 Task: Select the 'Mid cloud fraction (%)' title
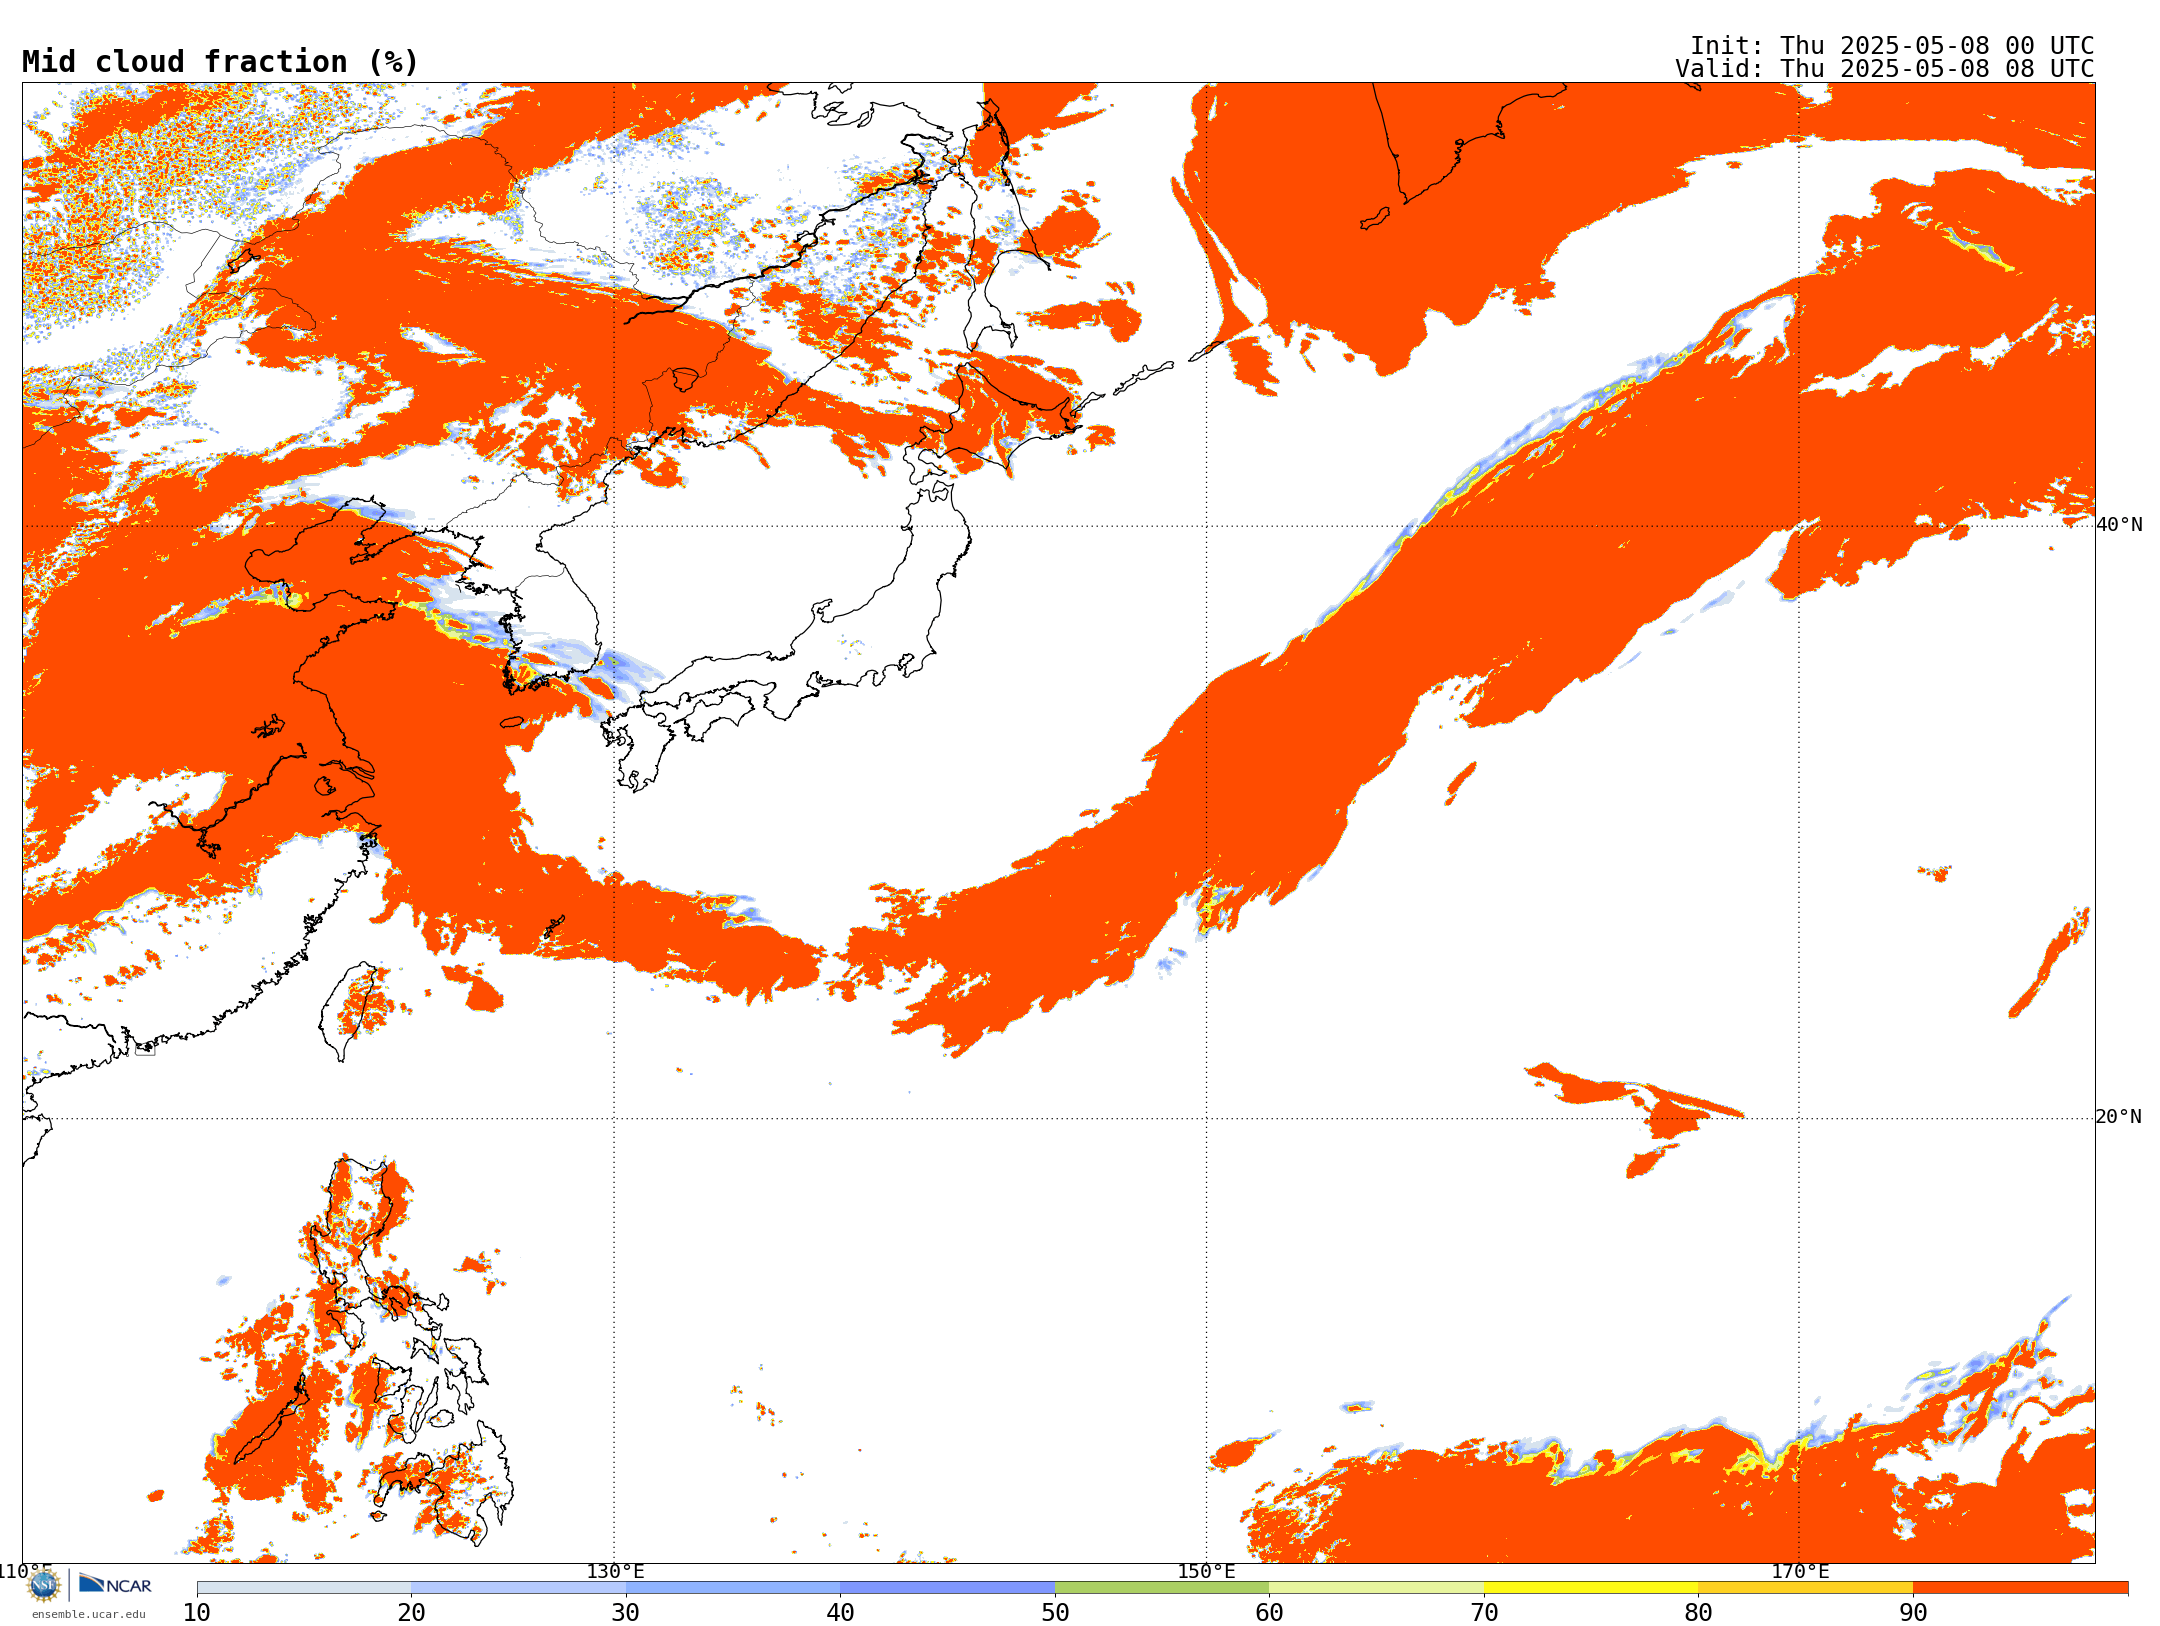pos(220,62)
